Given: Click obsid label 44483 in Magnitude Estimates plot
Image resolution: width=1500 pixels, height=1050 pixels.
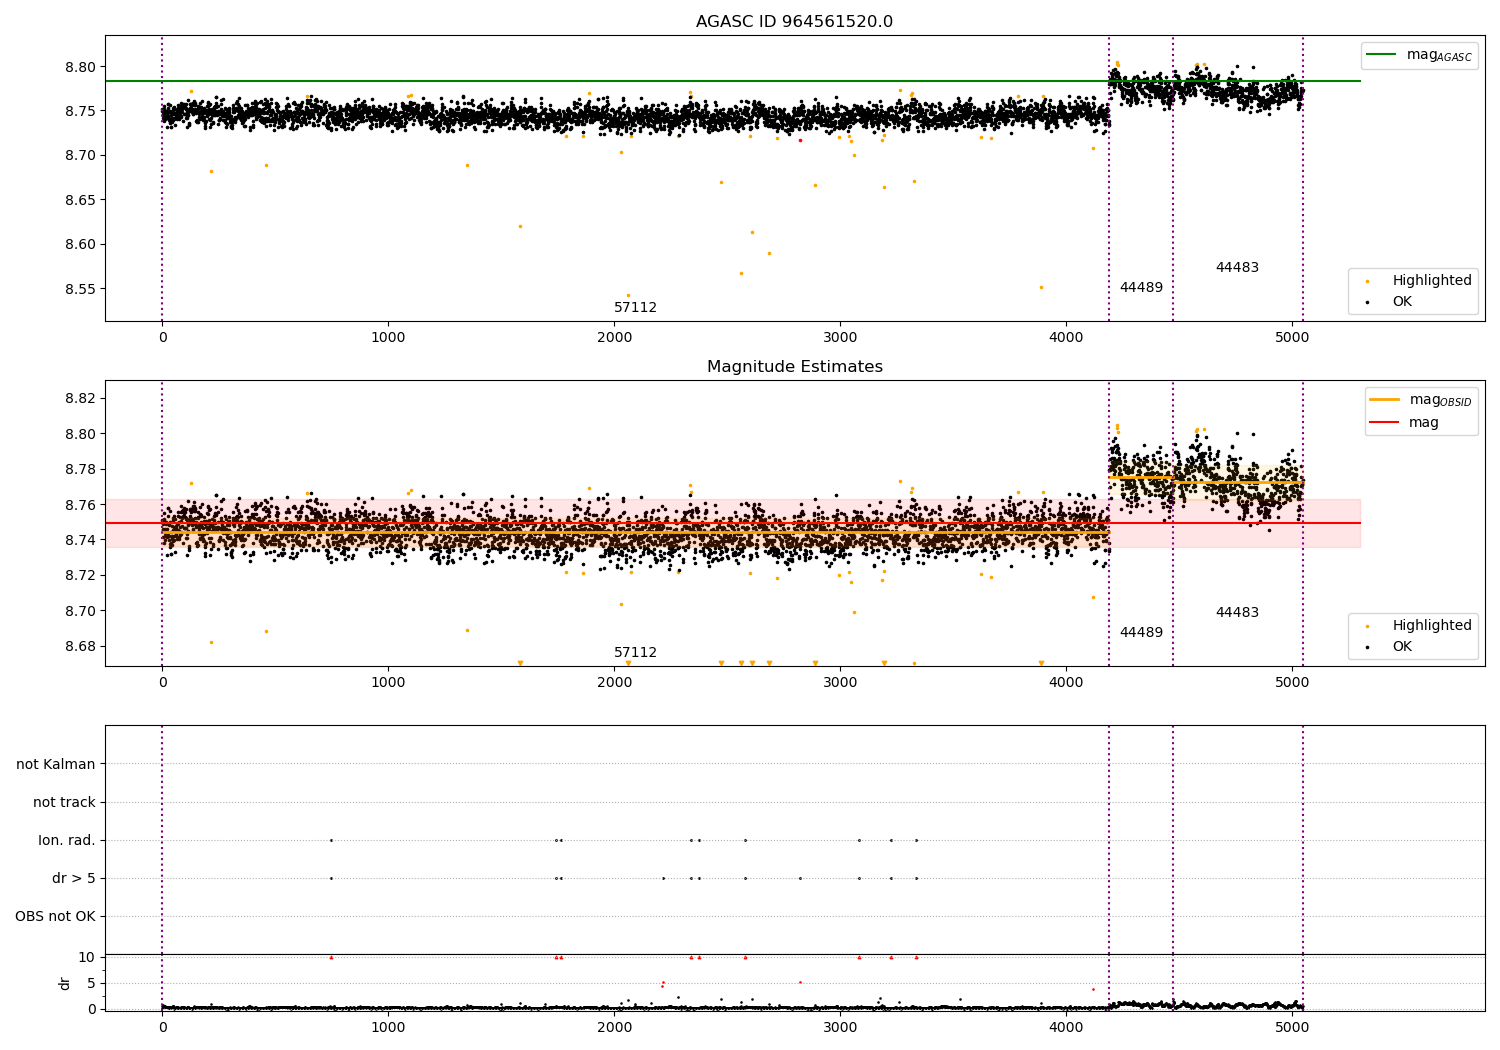Looking at the screenshot, I should pyautogui.click(x=1237, y=612).
